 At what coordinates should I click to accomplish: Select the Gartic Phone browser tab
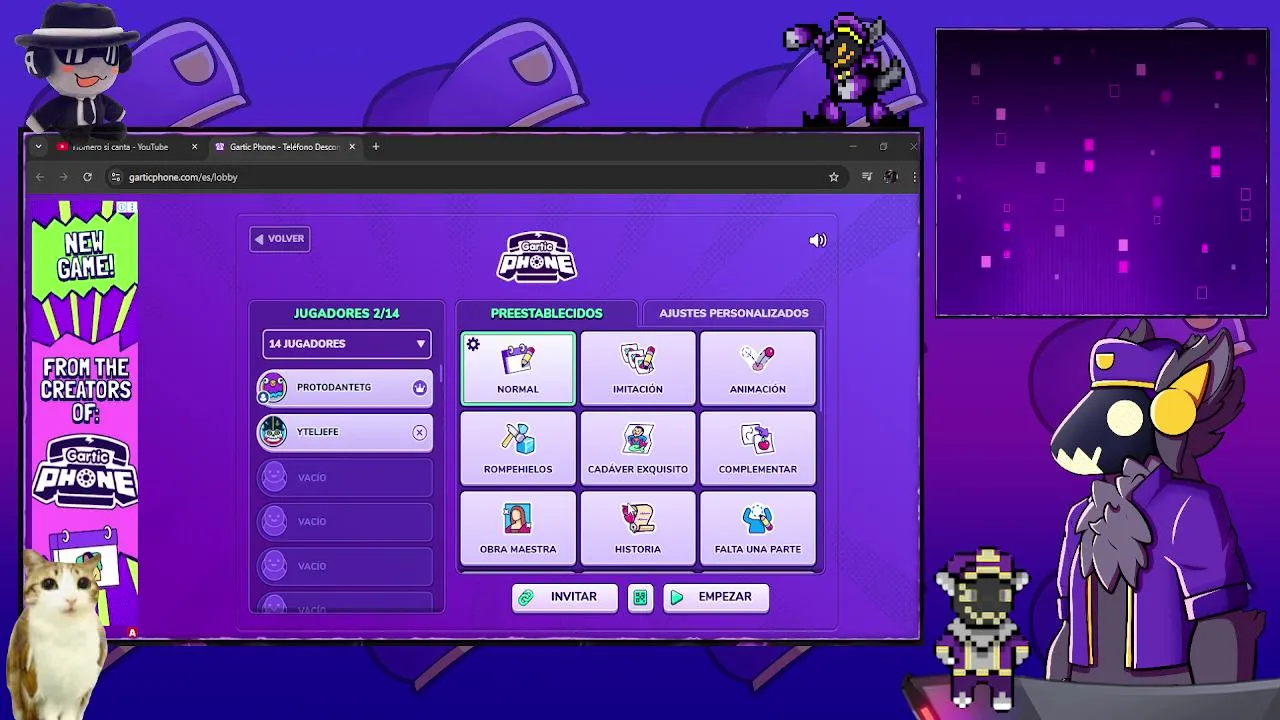284,147
